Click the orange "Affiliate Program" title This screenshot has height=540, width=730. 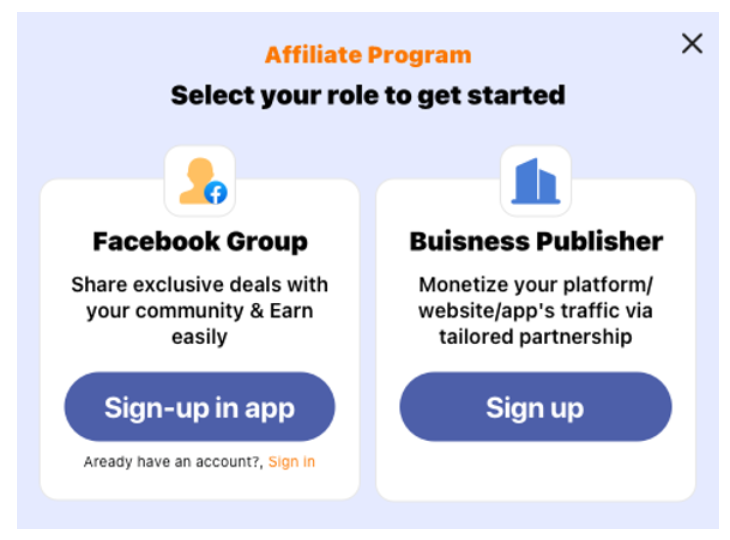click(367, 55)
